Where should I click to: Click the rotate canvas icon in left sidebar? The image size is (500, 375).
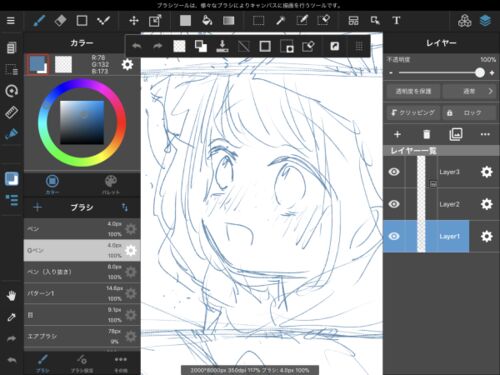pos(11,91)
